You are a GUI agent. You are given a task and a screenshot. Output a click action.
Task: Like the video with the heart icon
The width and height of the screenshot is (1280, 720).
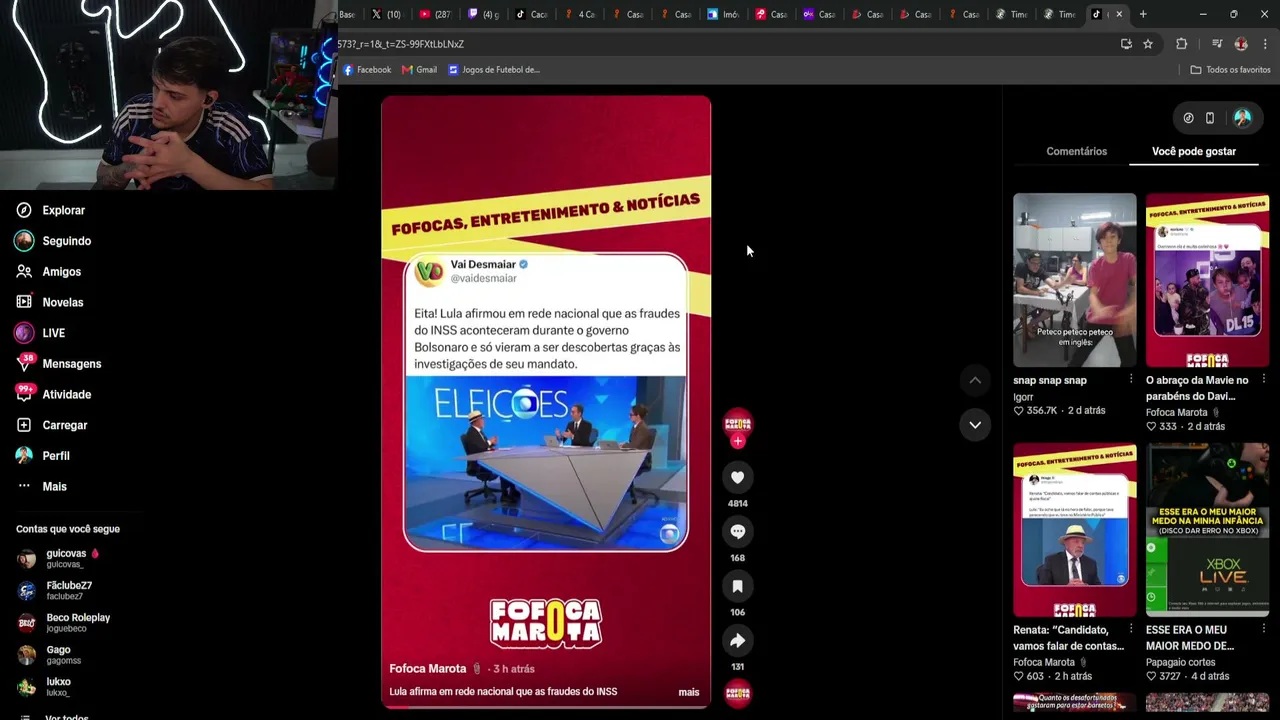tap(737, 478)
